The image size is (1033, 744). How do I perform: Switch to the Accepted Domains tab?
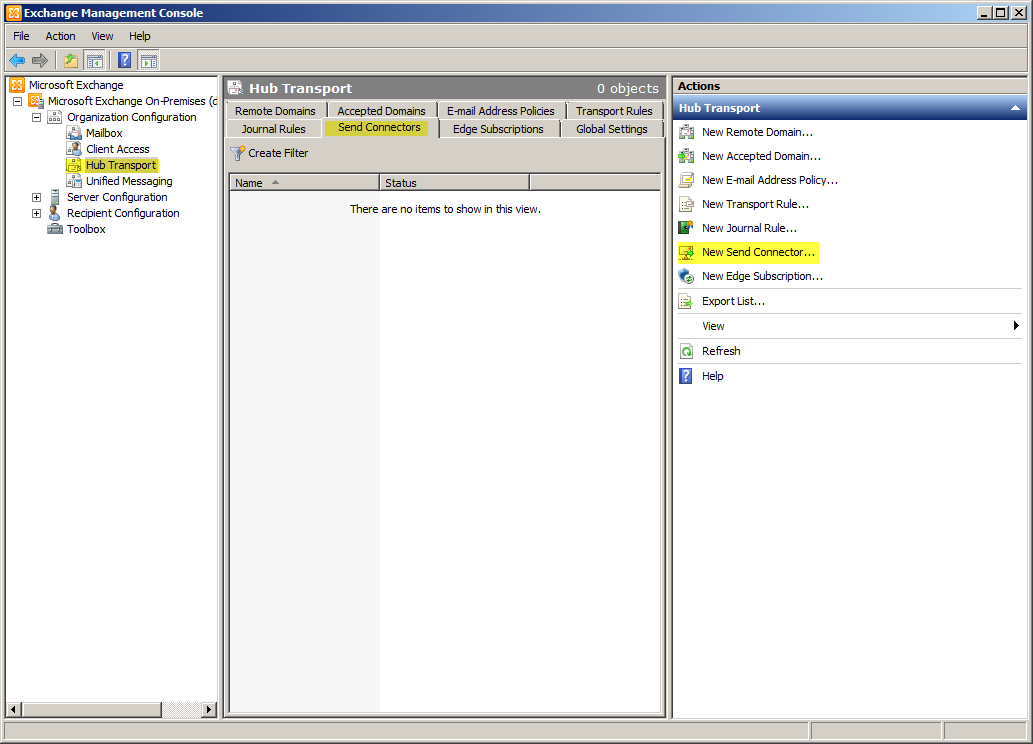pyautogui.click(x=381, y=111)
